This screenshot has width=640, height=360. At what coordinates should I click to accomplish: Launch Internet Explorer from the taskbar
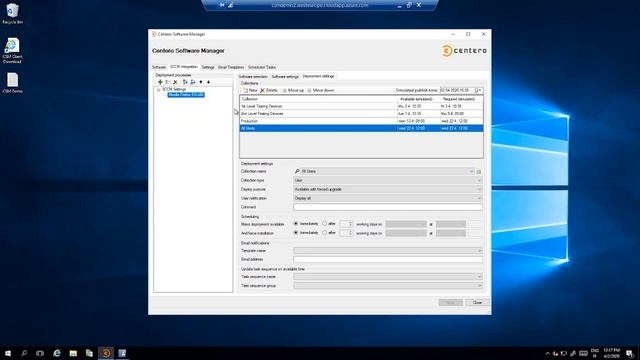[x=57, y=353]
